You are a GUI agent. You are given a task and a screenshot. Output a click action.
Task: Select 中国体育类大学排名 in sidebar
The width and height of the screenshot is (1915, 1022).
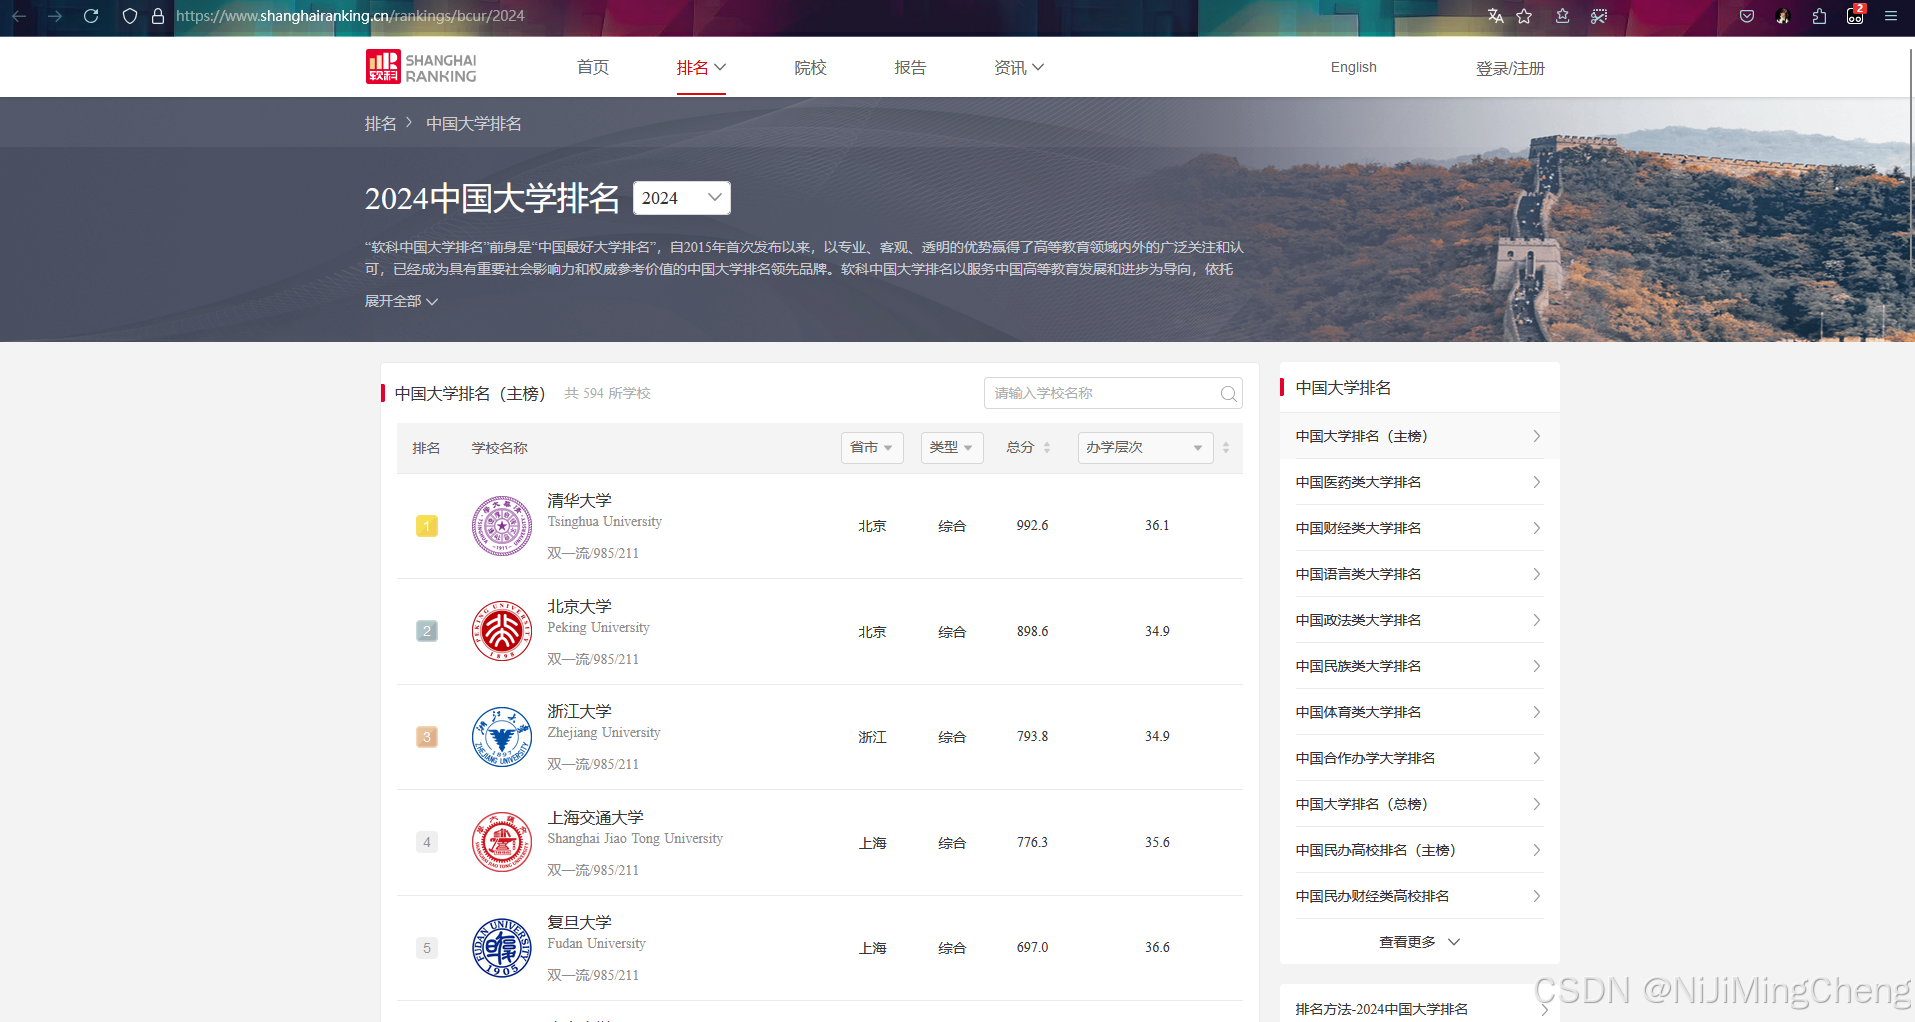[1419, 712]
